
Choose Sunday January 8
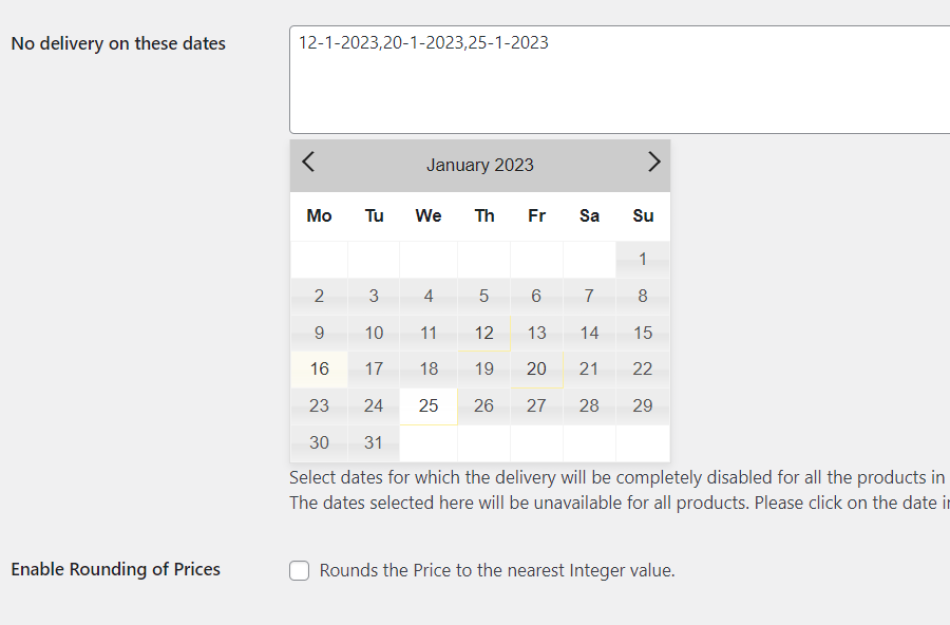click(x=642, y=296)
